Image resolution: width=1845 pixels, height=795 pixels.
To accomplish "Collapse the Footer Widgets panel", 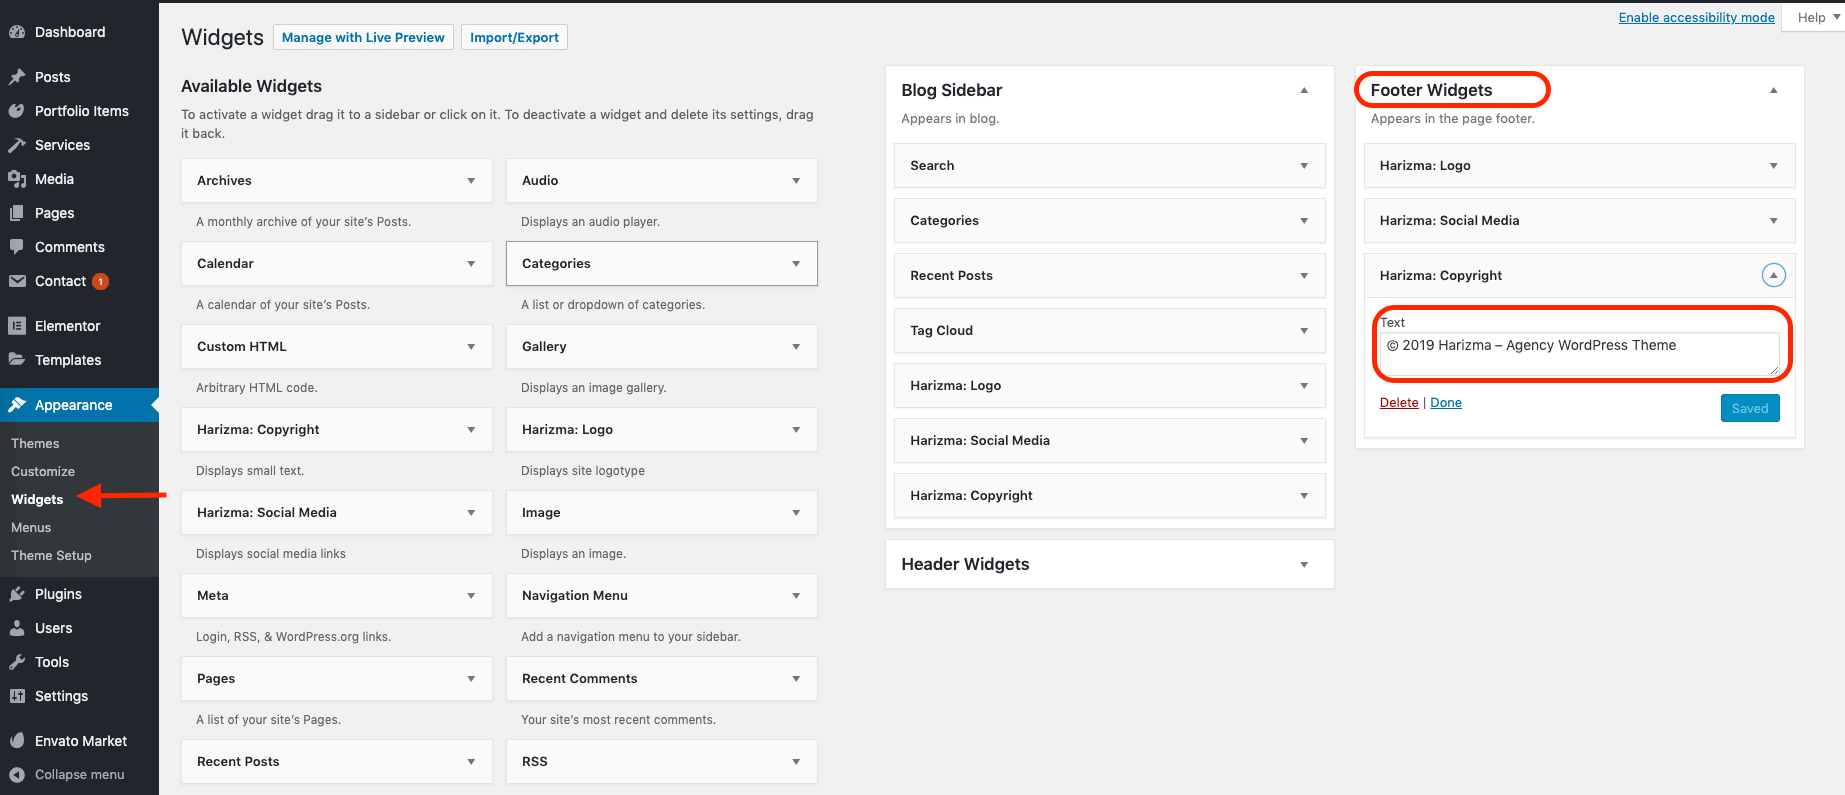I will pos(1773,90).
